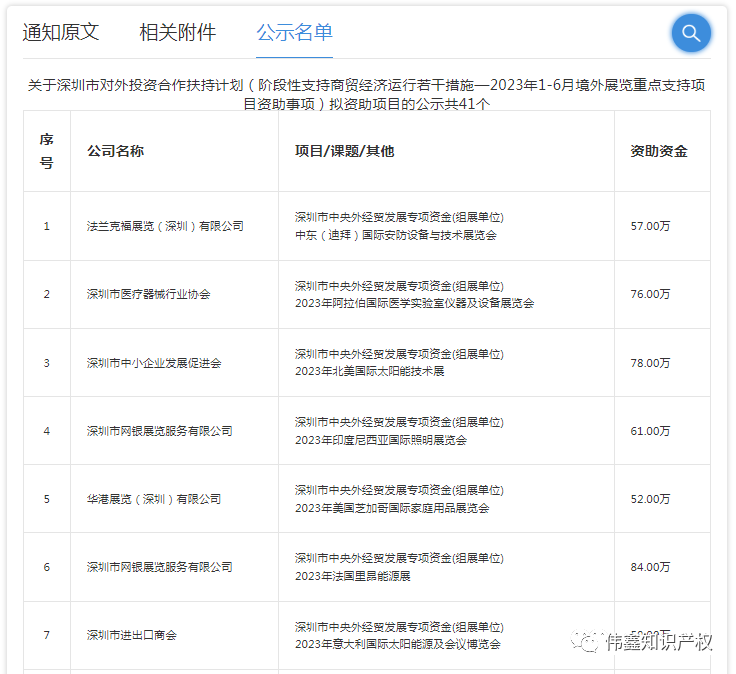
Task: Click project 中东（迪拜）国际安防设备与技术展览会
Action: [x=396, y=235]
